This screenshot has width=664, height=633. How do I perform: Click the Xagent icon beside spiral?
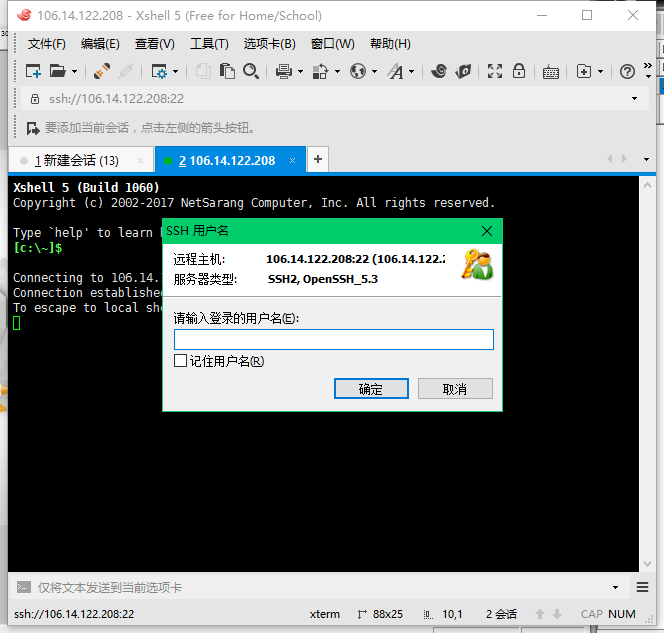pos(463,71)
